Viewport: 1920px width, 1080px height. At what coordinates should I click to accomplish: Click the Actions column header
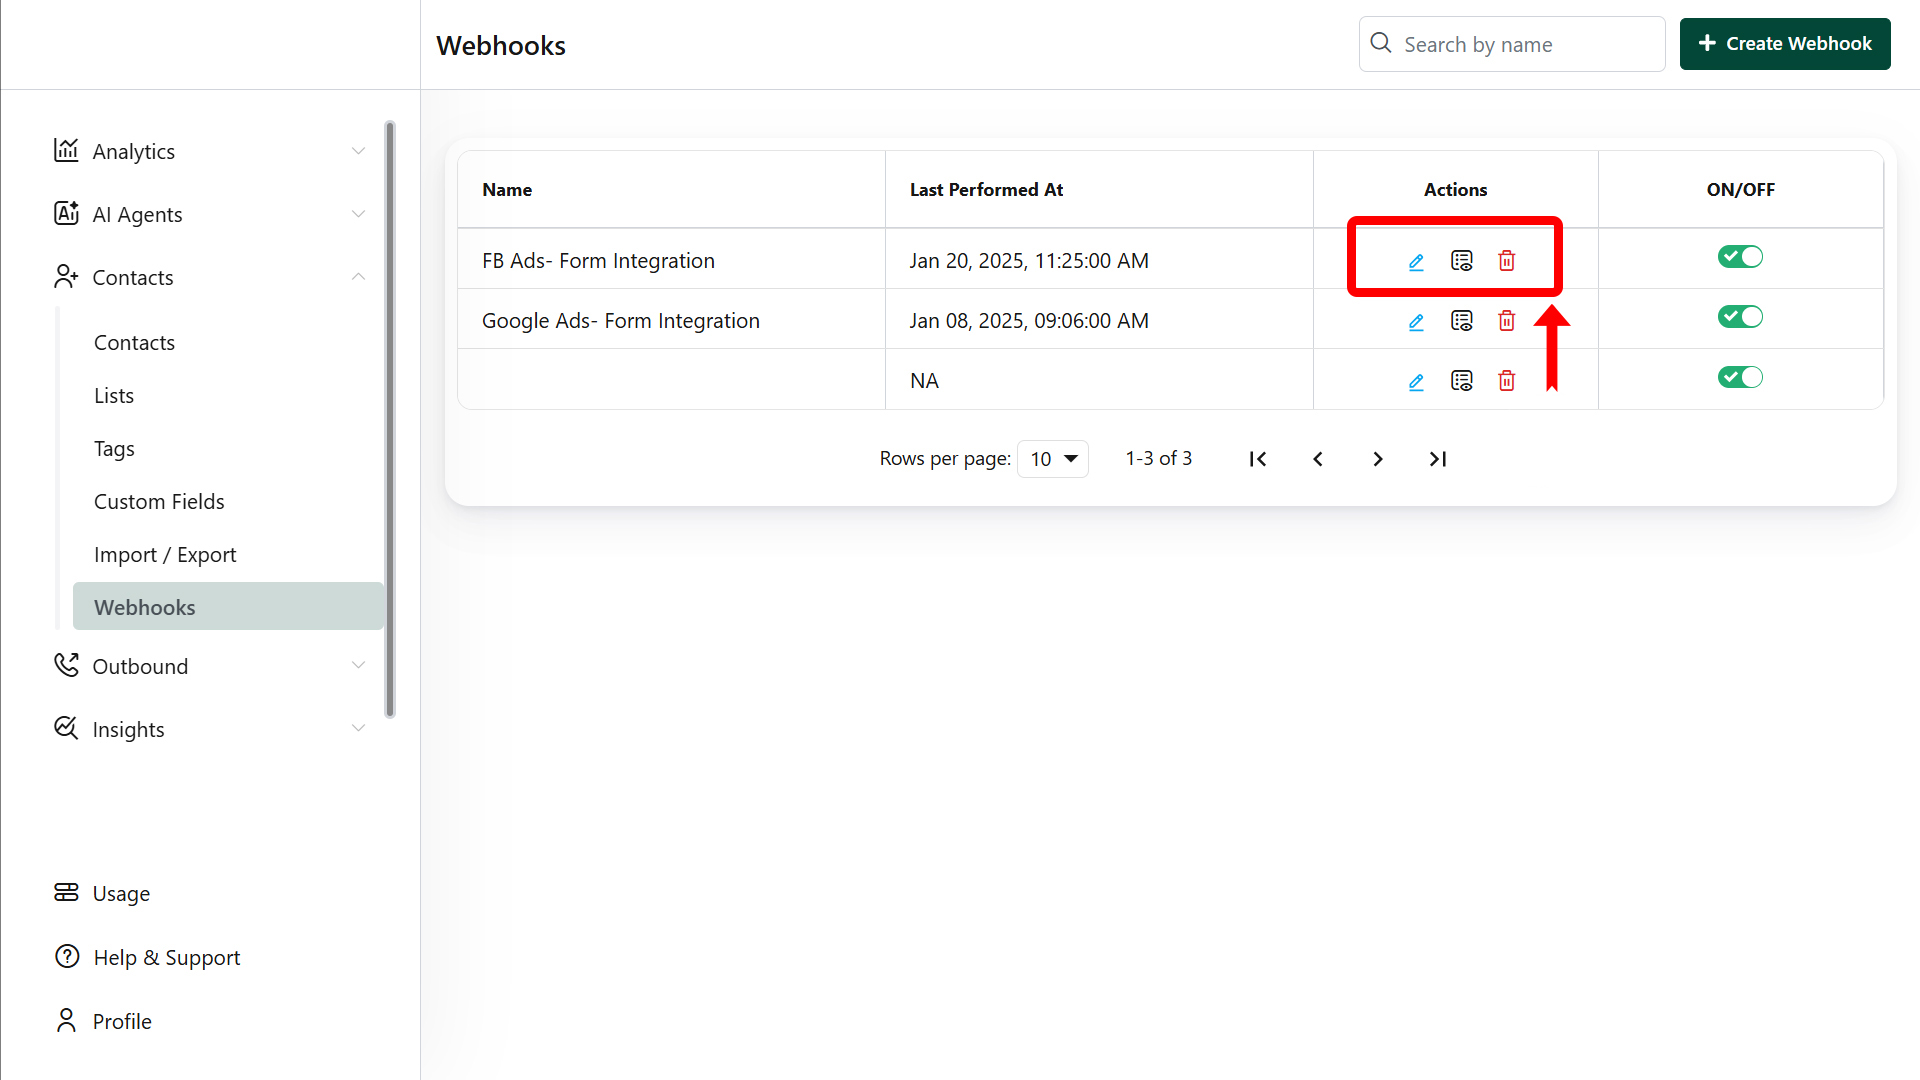[x=1455, y=190]
